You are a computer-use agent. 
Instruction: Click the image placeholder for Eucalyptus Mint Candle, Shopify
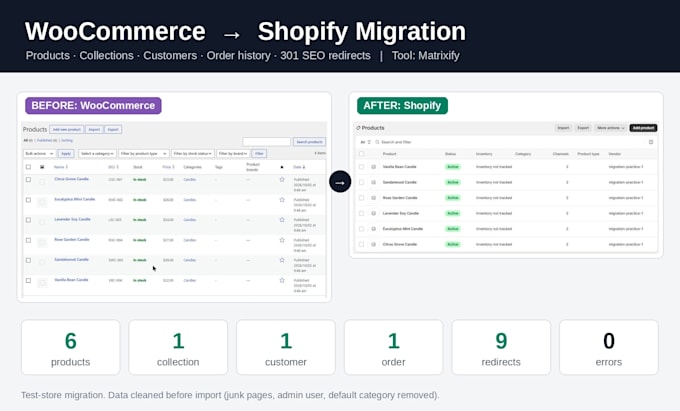(x=373, y=229)
